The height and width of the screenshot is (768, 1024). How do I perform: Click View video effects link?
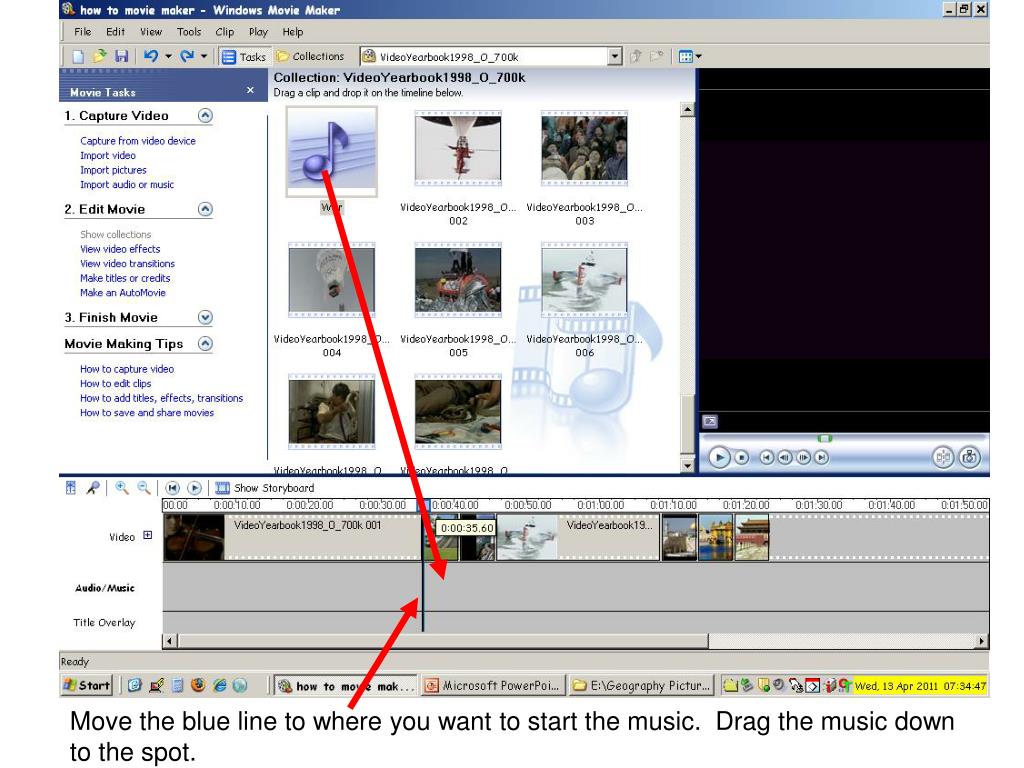[120, 249]
